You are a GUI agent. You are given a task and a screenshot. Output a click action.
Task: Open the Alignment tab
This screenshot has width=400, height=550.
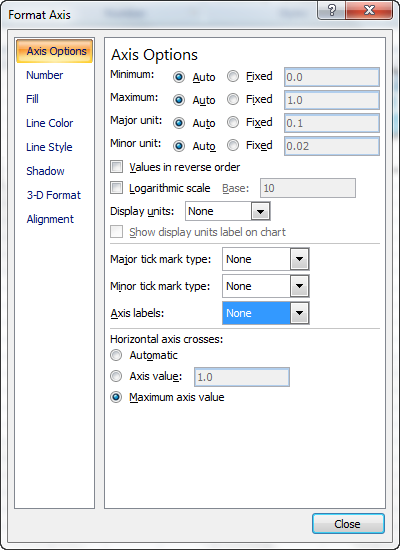[x=50, y=219]
